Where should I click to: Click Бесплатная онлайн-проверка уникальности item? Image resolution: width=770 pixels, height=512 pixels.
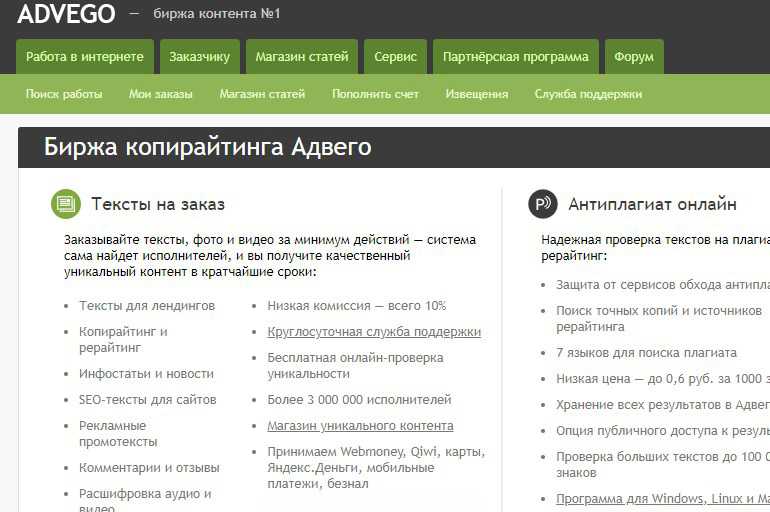pos(356,366)
